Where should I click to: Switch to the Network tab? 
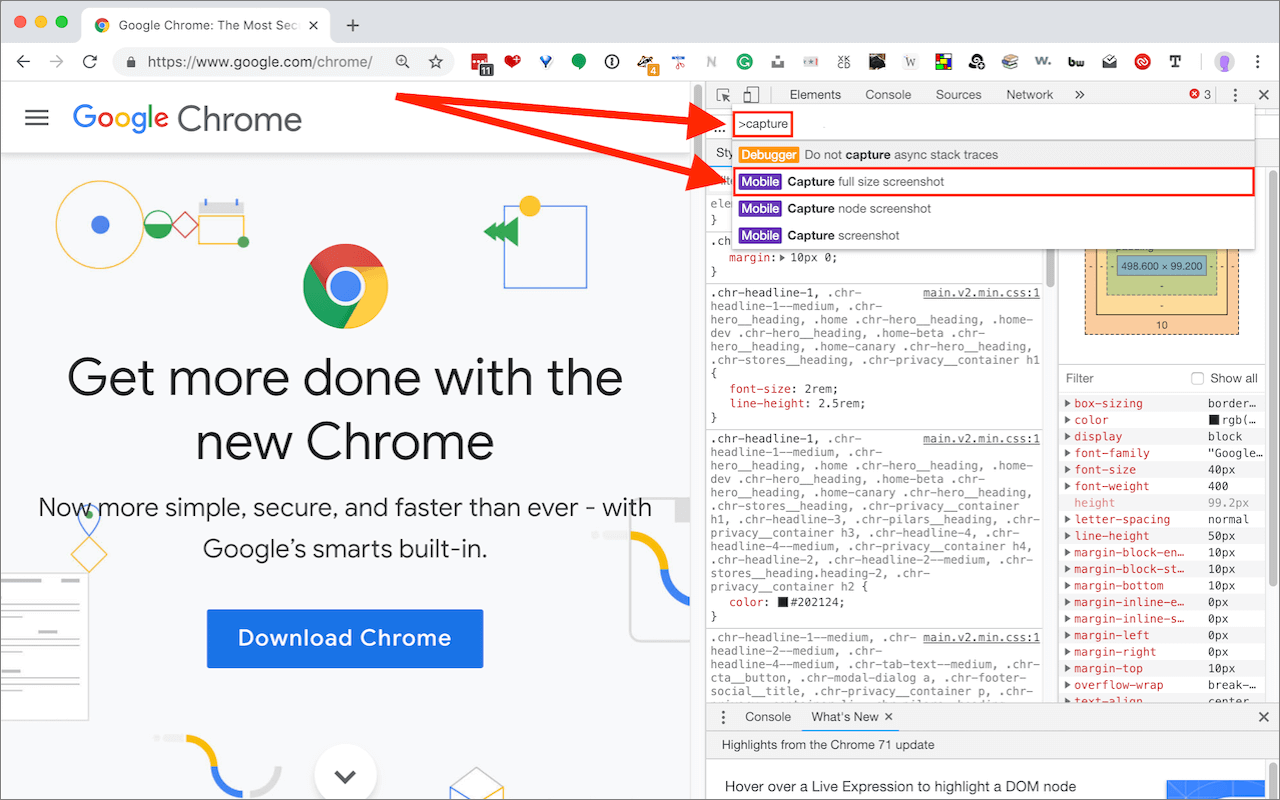(1030, 95)
